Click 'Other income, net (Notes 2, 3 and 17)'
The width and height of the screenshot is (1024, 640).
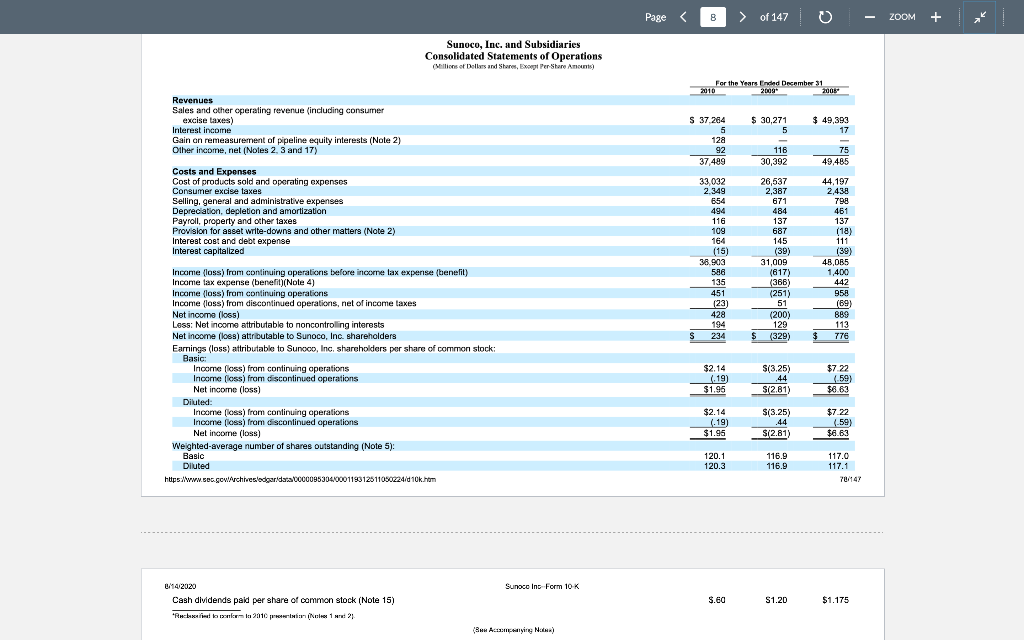click(244, 150)
